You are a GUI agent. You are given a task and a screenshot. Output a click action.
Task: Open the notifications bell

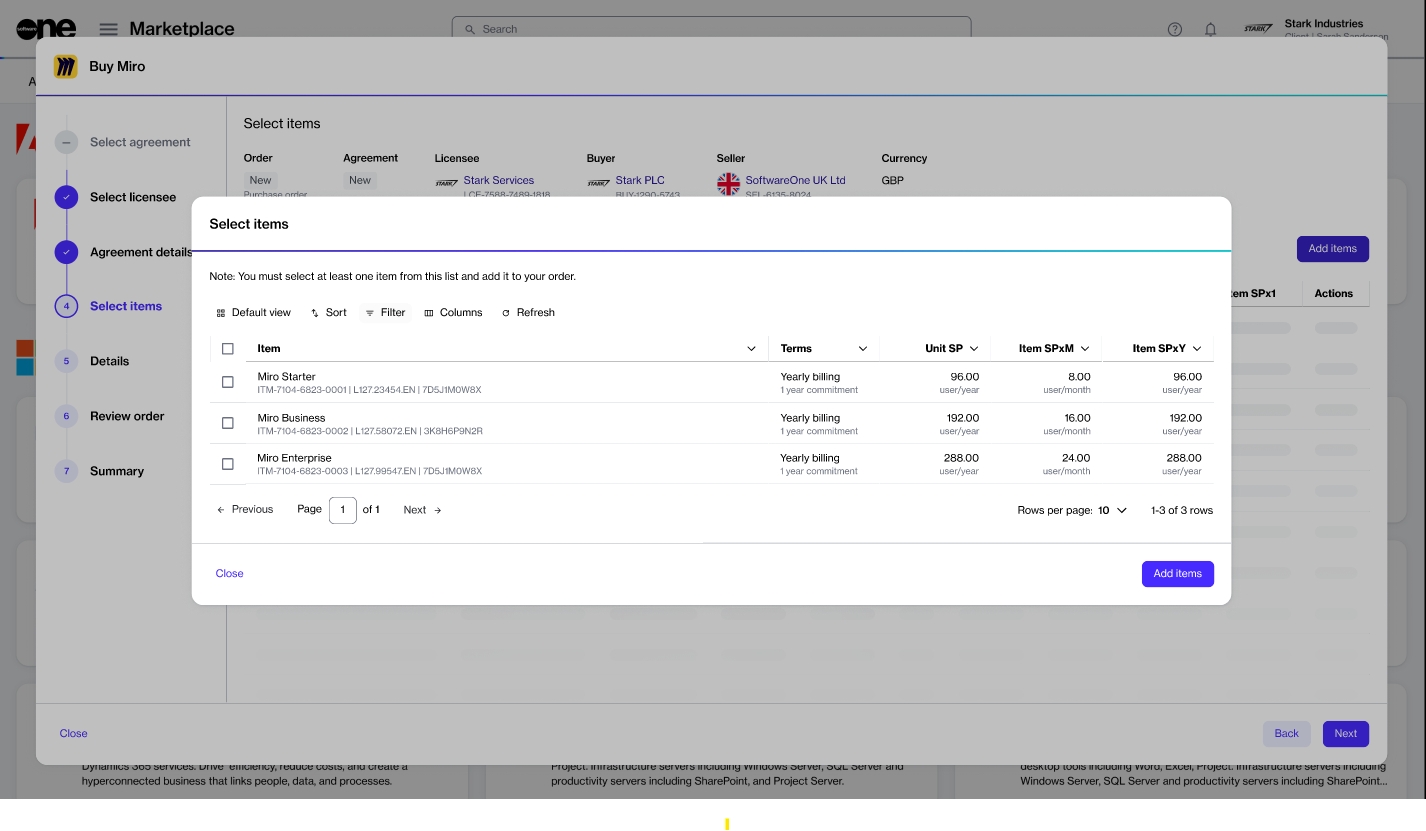tap(1210, 29)
